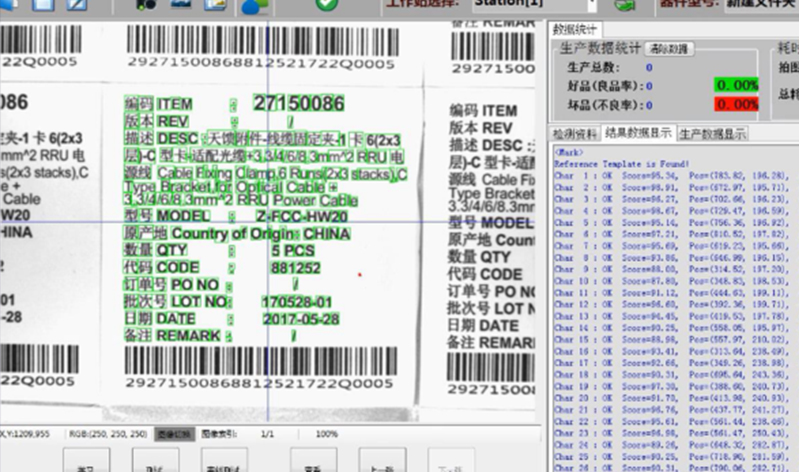Screen dimensions: 799x472
Task: Switch to the 结果数据显示 tab
Action: click(638, 133)
